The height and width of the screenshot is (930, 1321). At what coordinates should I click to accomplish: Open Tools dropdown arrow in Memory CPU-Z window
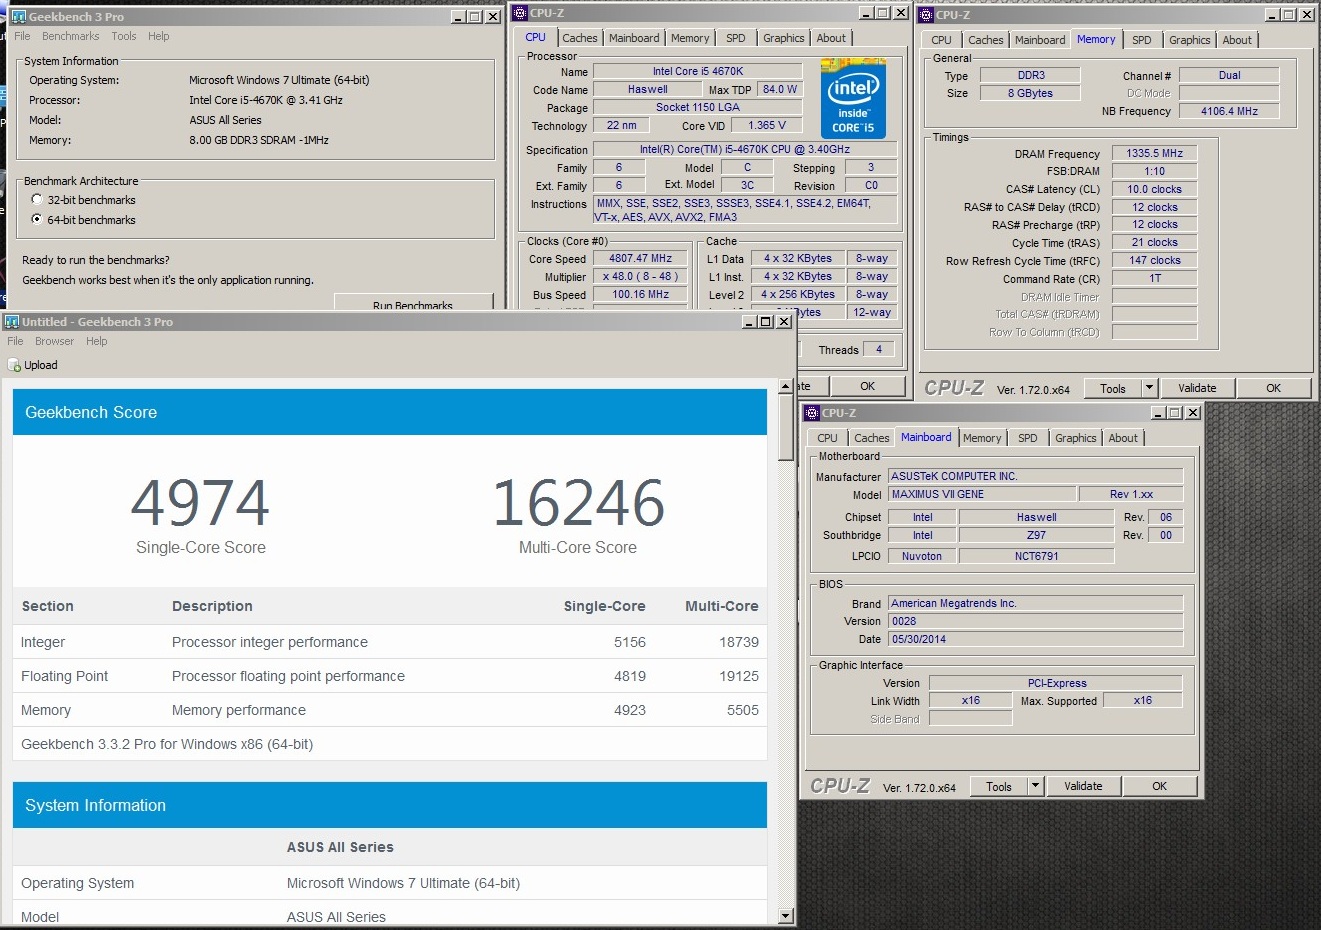(x=1149, y=388)
